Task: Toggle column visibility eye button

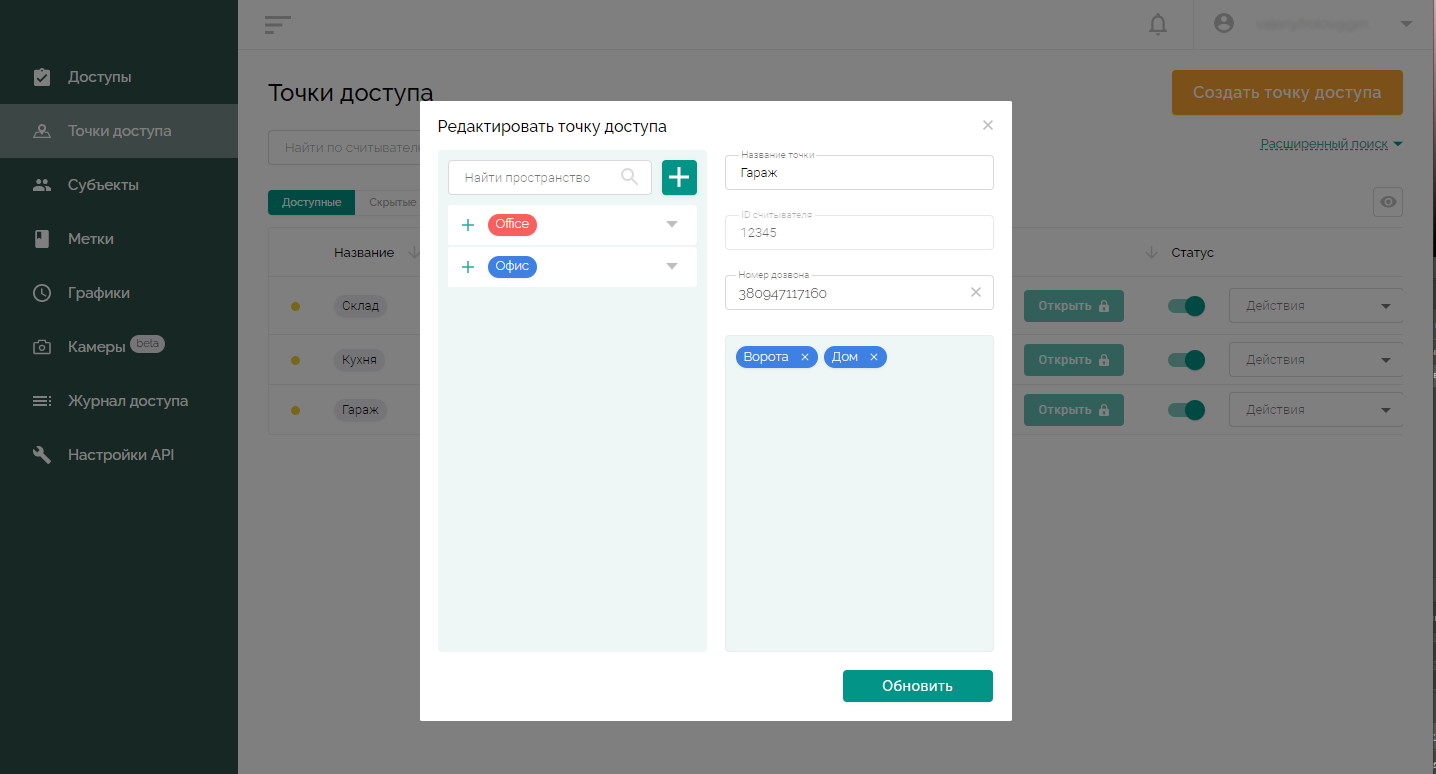Action: click(1388, 202)
